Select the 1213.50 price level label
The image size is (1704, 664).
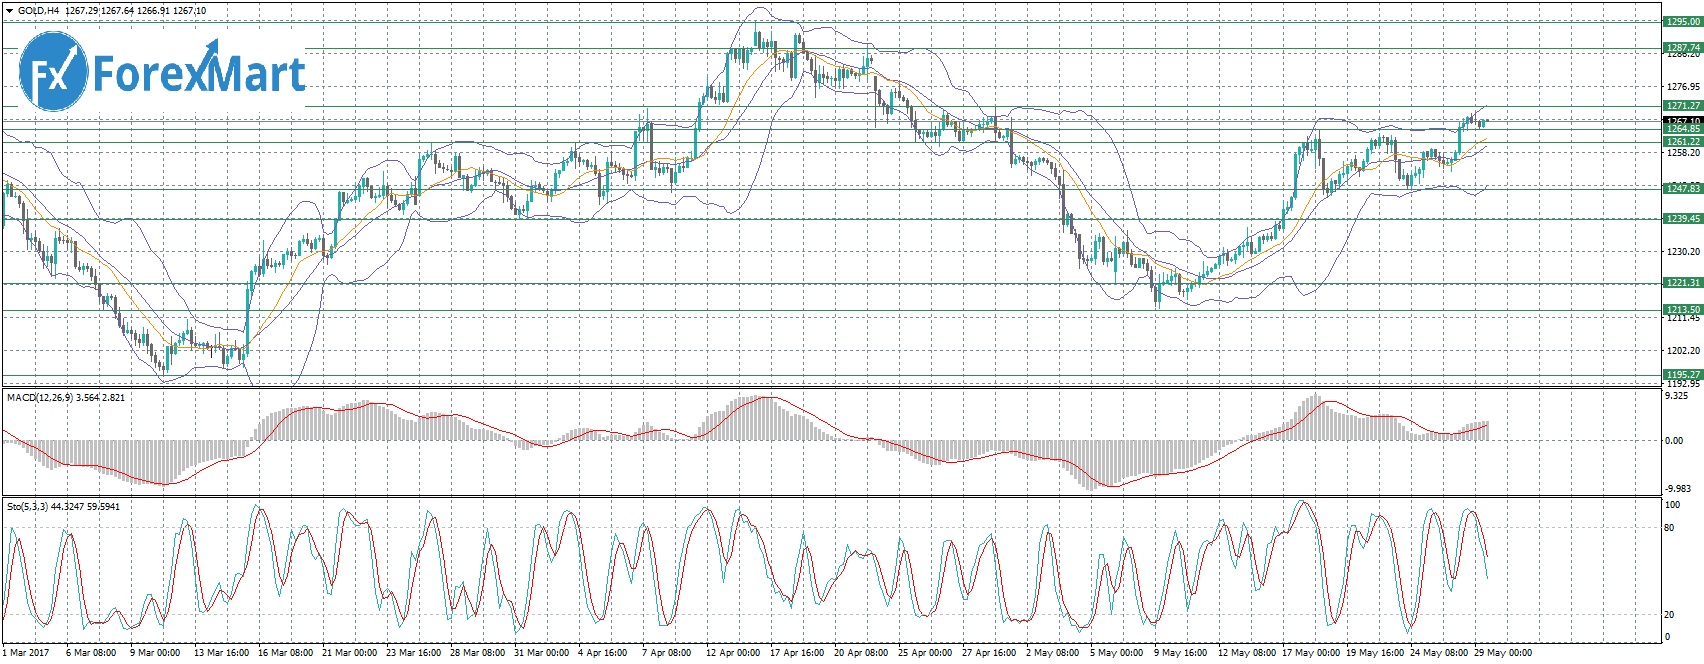tap(1682, 309)
